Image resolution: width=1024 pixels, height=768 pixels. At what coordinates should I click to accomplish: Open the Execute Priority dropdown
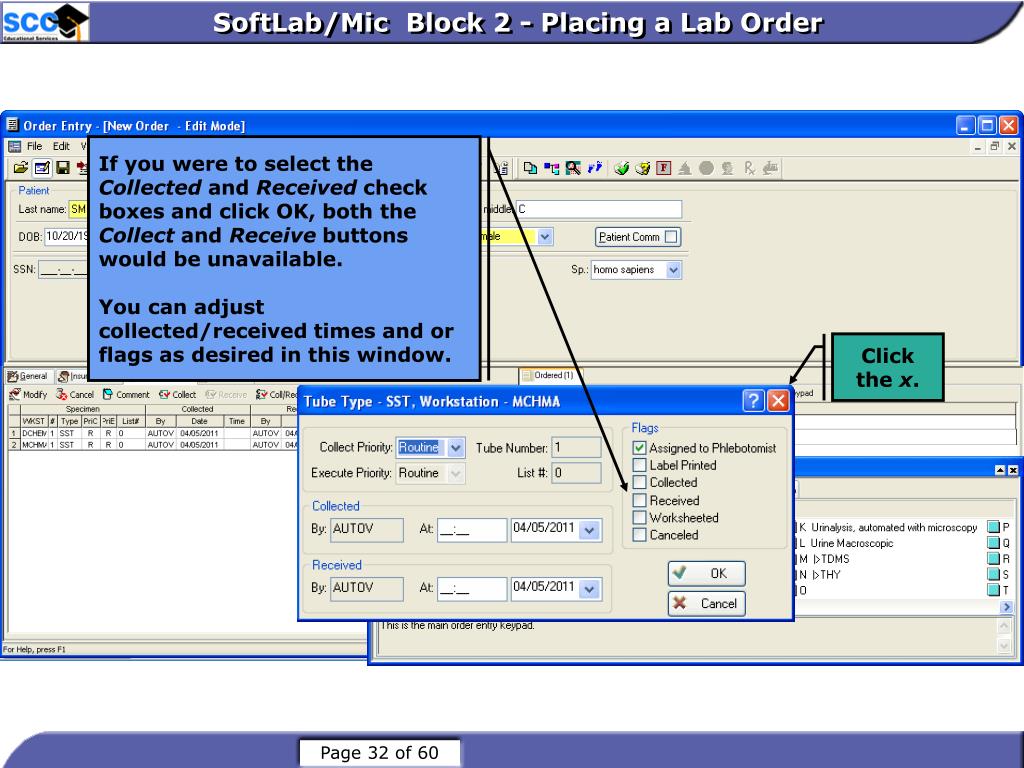(x=455, y=473)
